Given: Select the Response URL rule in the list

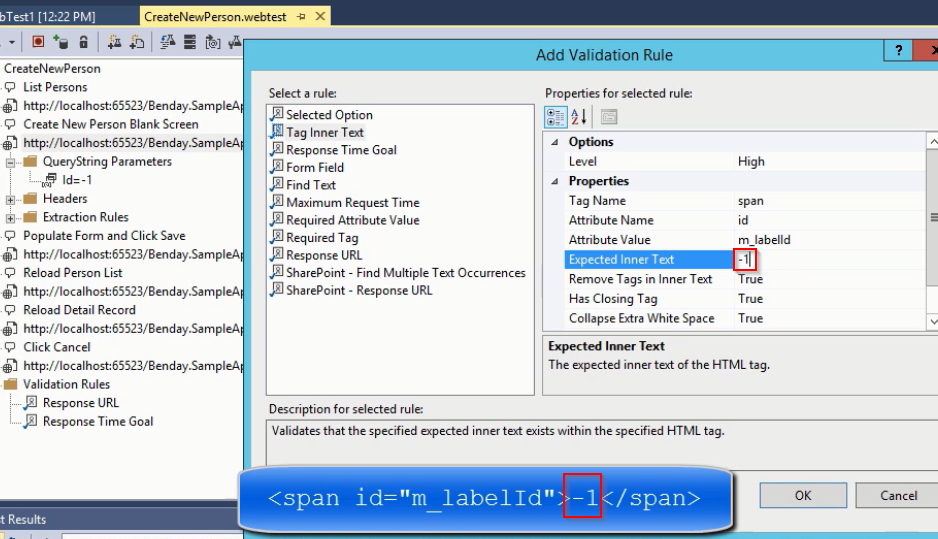Looking at the screenshot, I should pyautogui.click(x=324, y=255).
